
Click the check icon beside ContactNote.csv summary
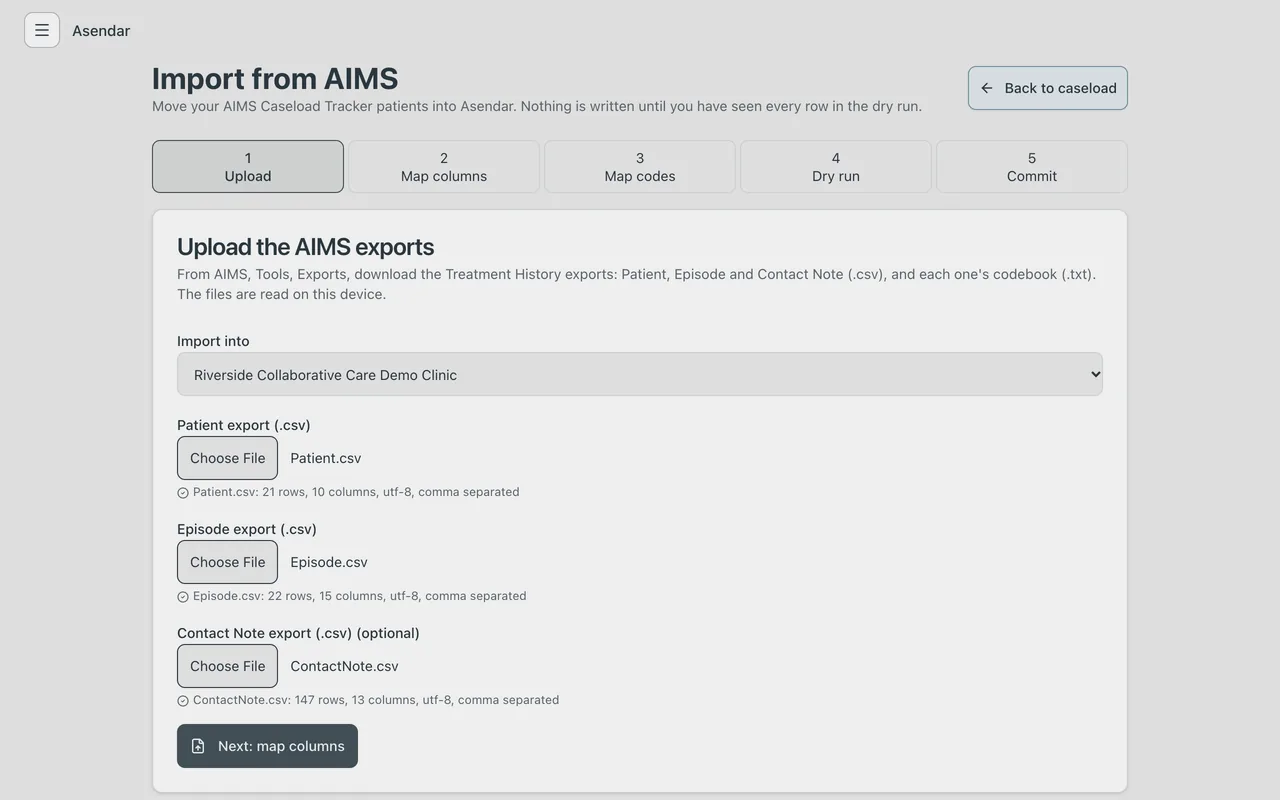pyautogui.click(x=183, y=701)
